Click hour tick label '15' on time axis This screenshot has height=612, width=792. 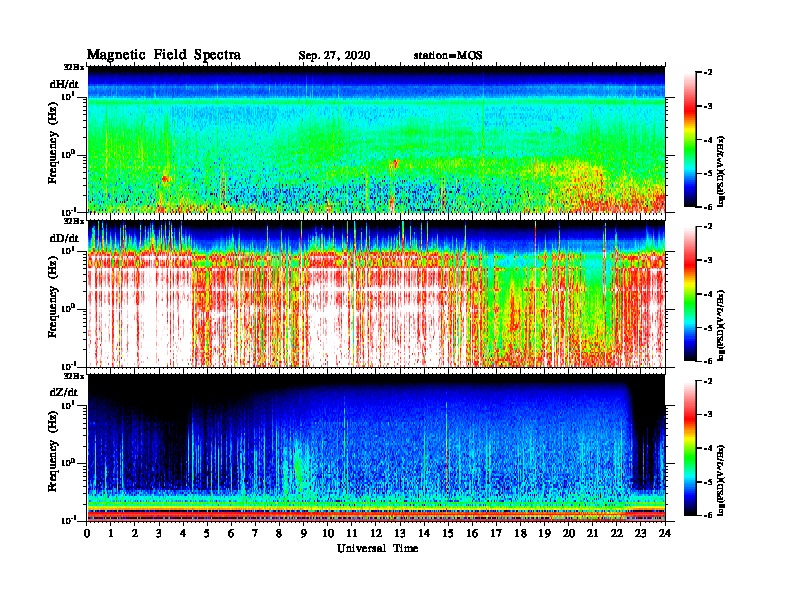448,533
